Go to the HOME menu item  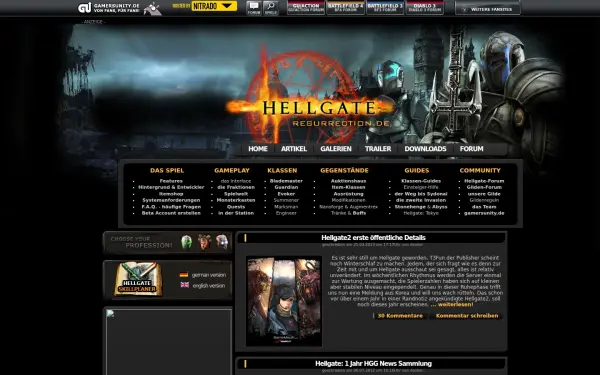tap(258, 149)
